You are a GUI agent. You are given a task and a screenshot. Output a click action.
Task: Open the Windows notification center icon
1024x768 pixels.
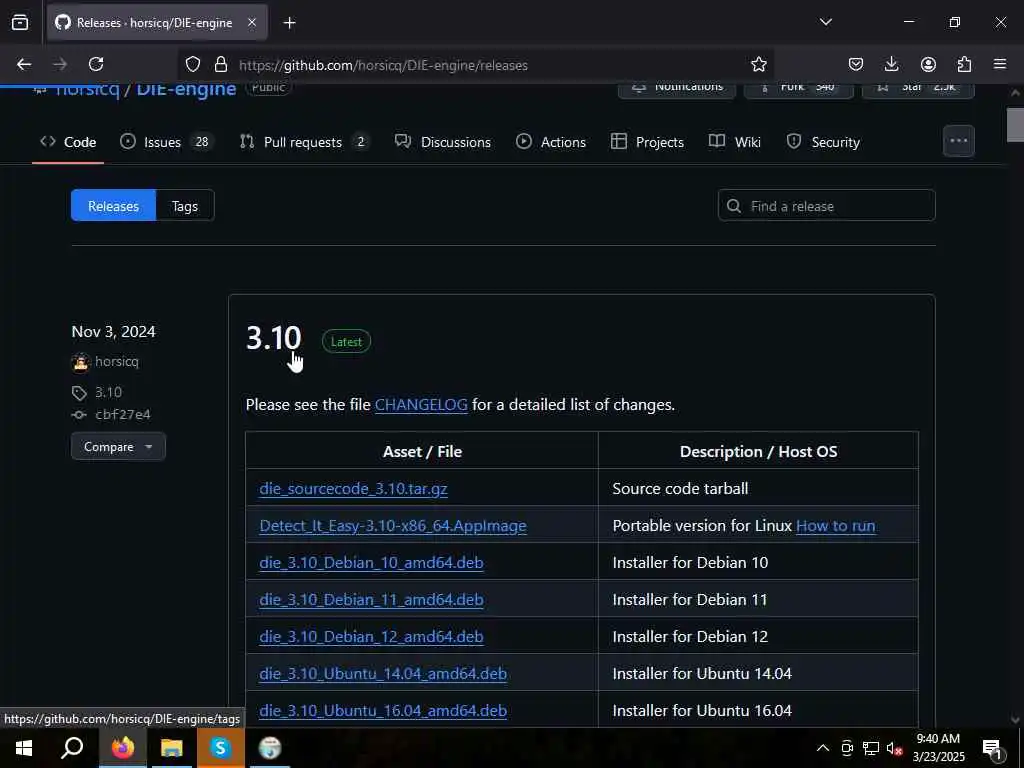coord(992,748)
